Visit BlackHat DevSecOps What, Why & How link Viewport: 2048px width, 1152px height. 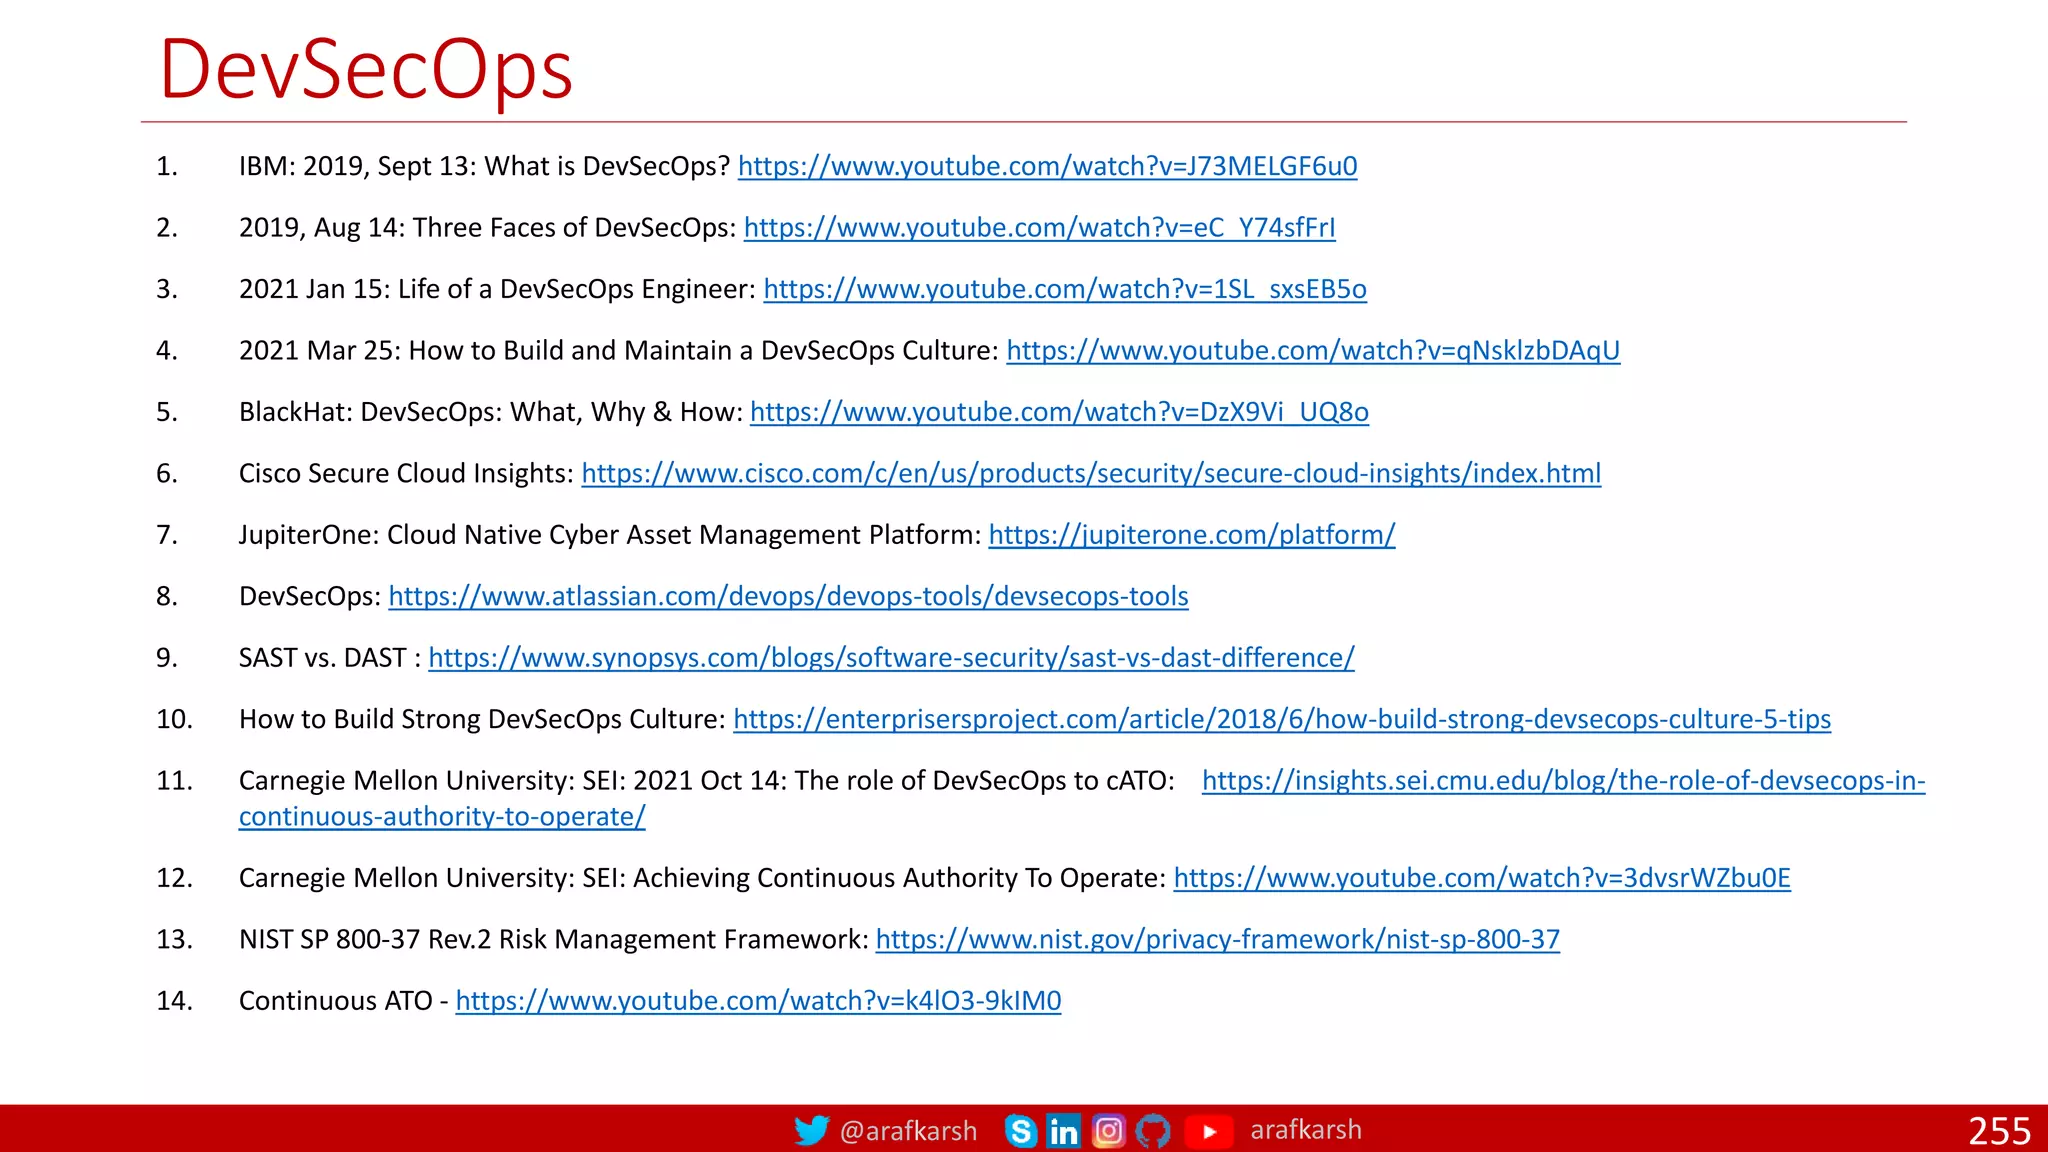tap(1059, 412)
